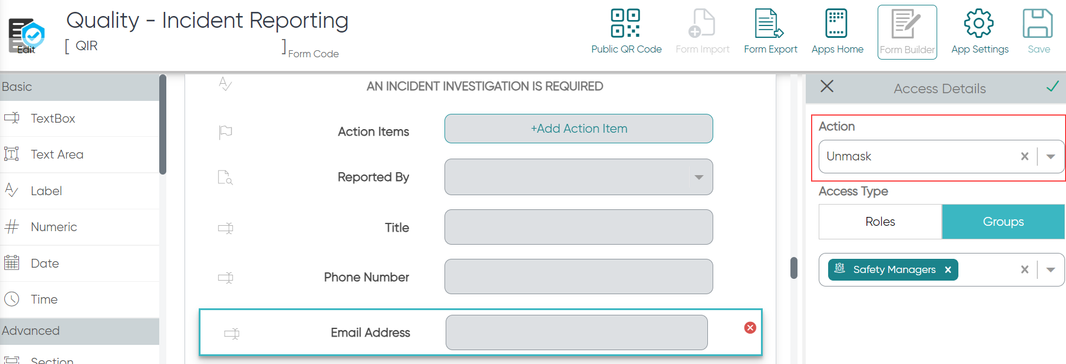The image size is (1066, 364).
Task: Click the Phone Number input field
Action: coord(579,277)
